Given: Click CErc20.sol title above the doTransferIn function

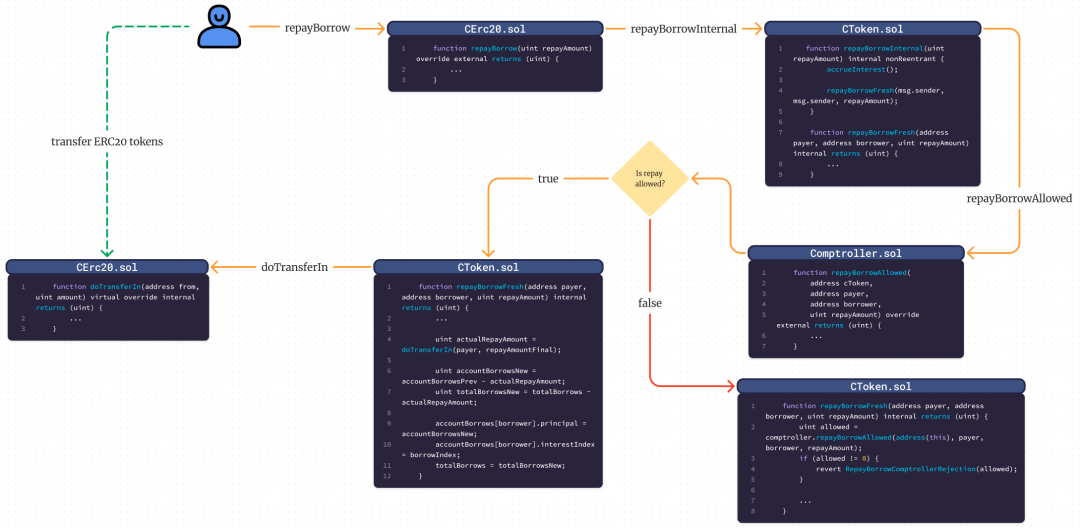Looking at the screenshot, I should (107, 267).
